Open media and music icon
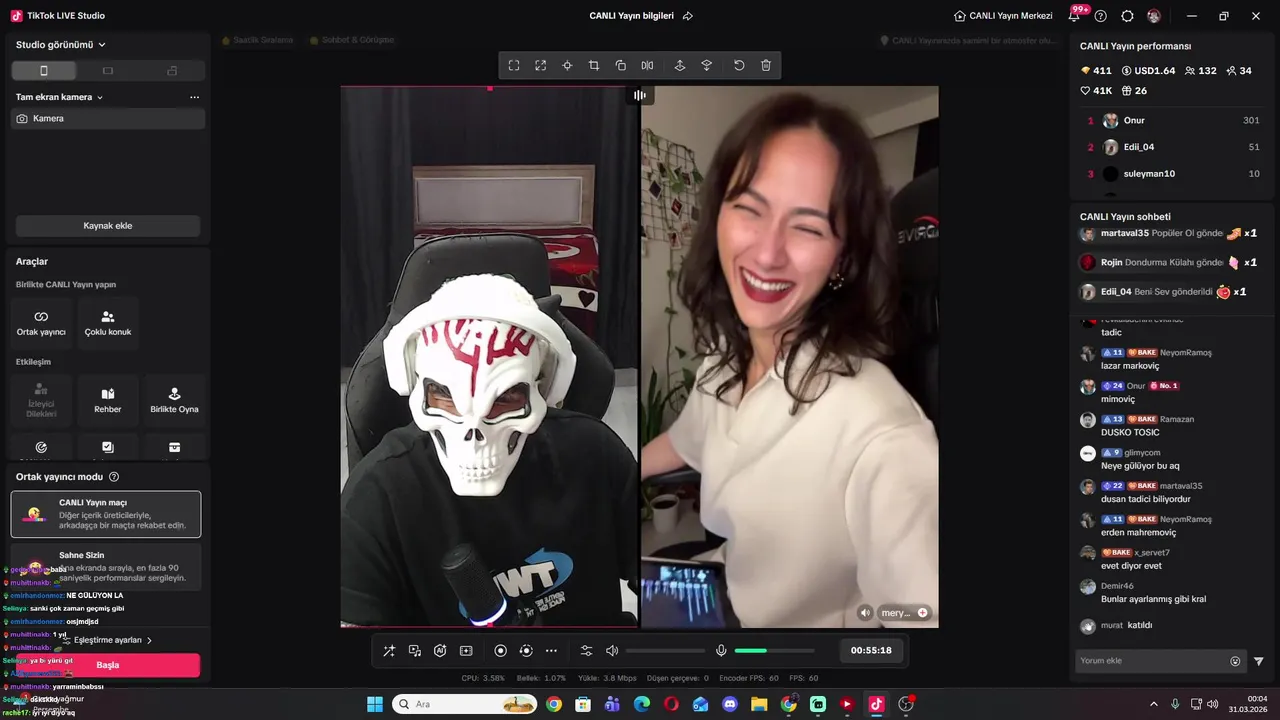The height and width of the screenshot is (720, 1280). click(x=415, y=651)
